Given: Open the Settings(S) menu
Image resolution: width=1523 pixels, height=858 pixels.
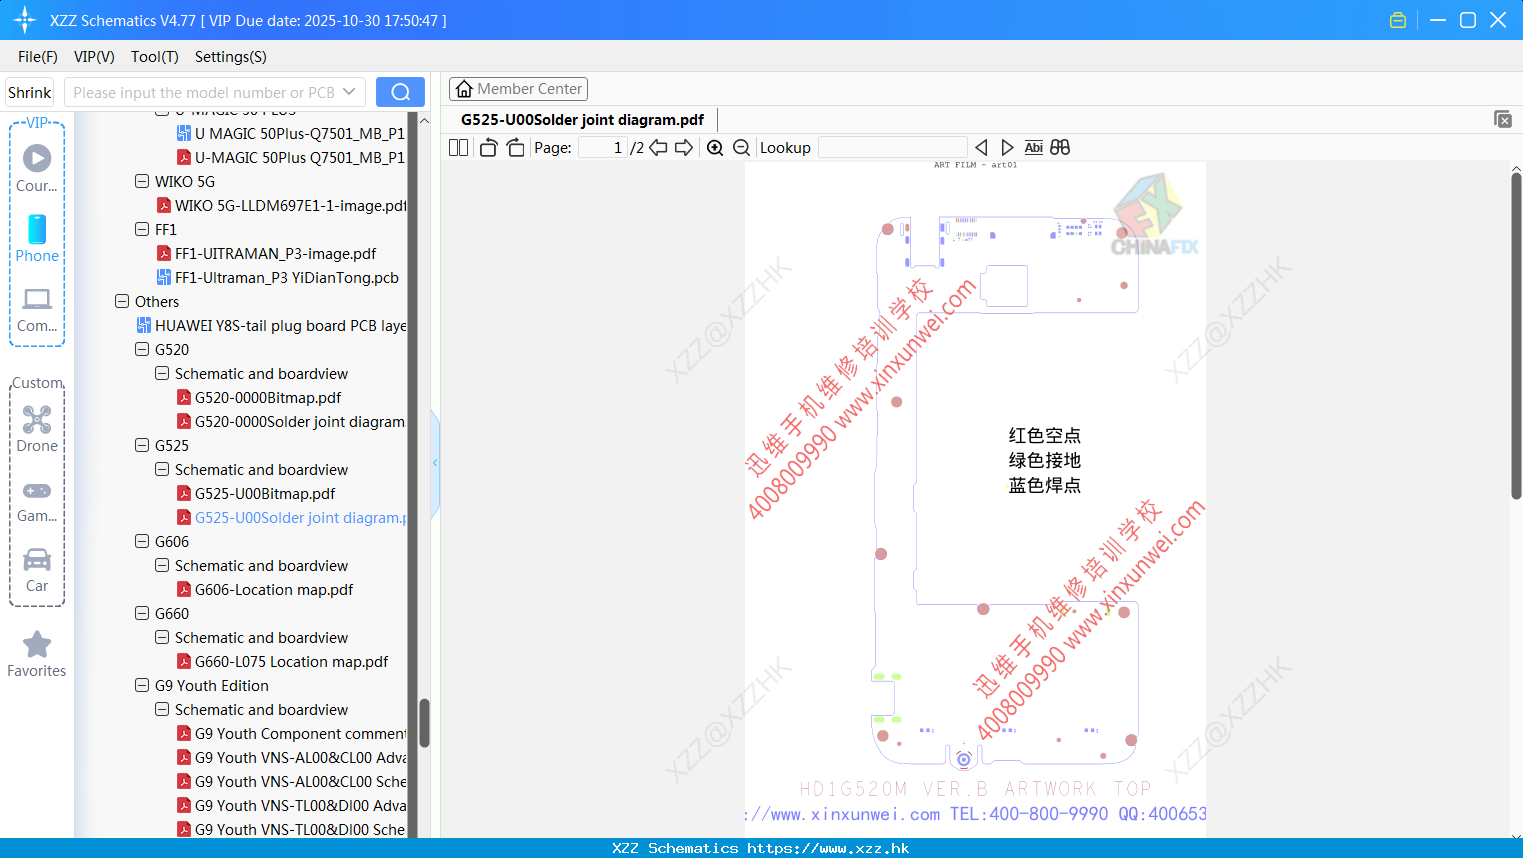Looking at the screenshot, I should 231,57.
